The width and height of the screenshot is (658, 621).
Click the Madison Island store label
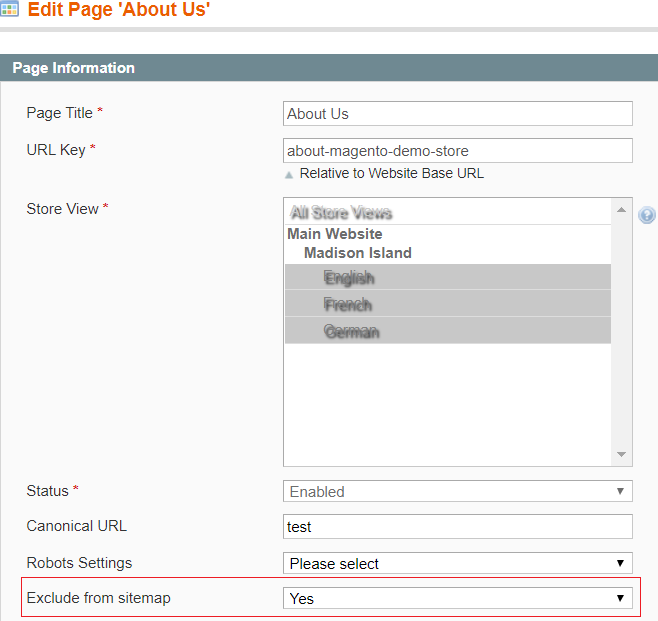click(x=358, y=253)
